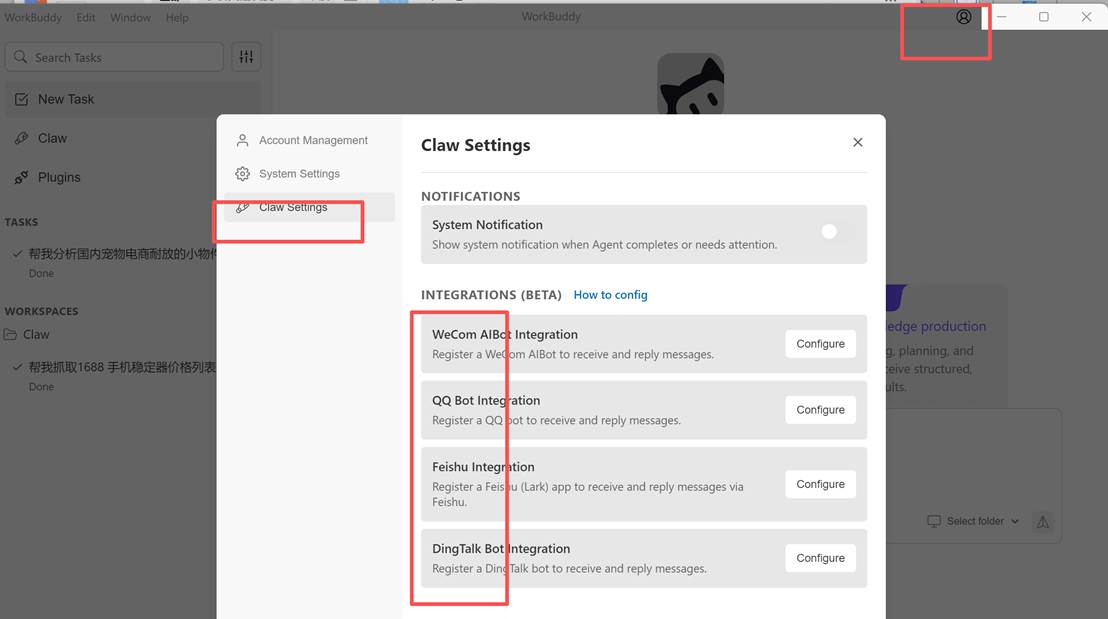Open the Help menu

(x=177, y=17)
